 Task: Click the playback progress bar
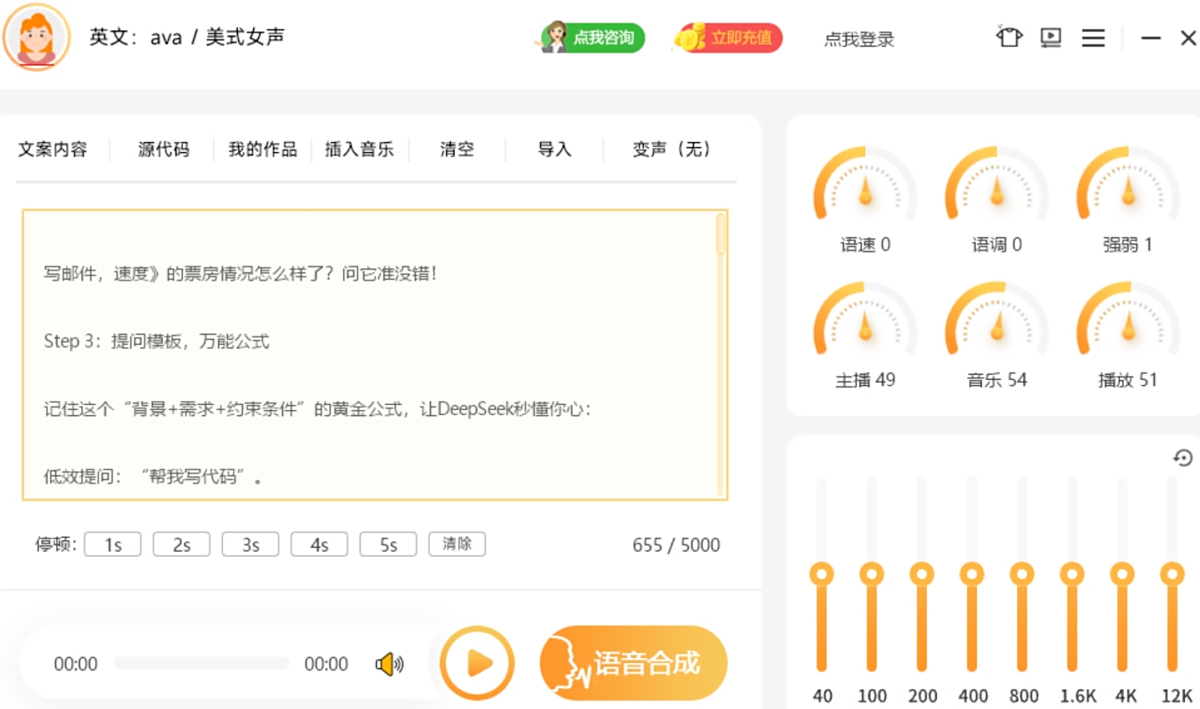[201, 664]
